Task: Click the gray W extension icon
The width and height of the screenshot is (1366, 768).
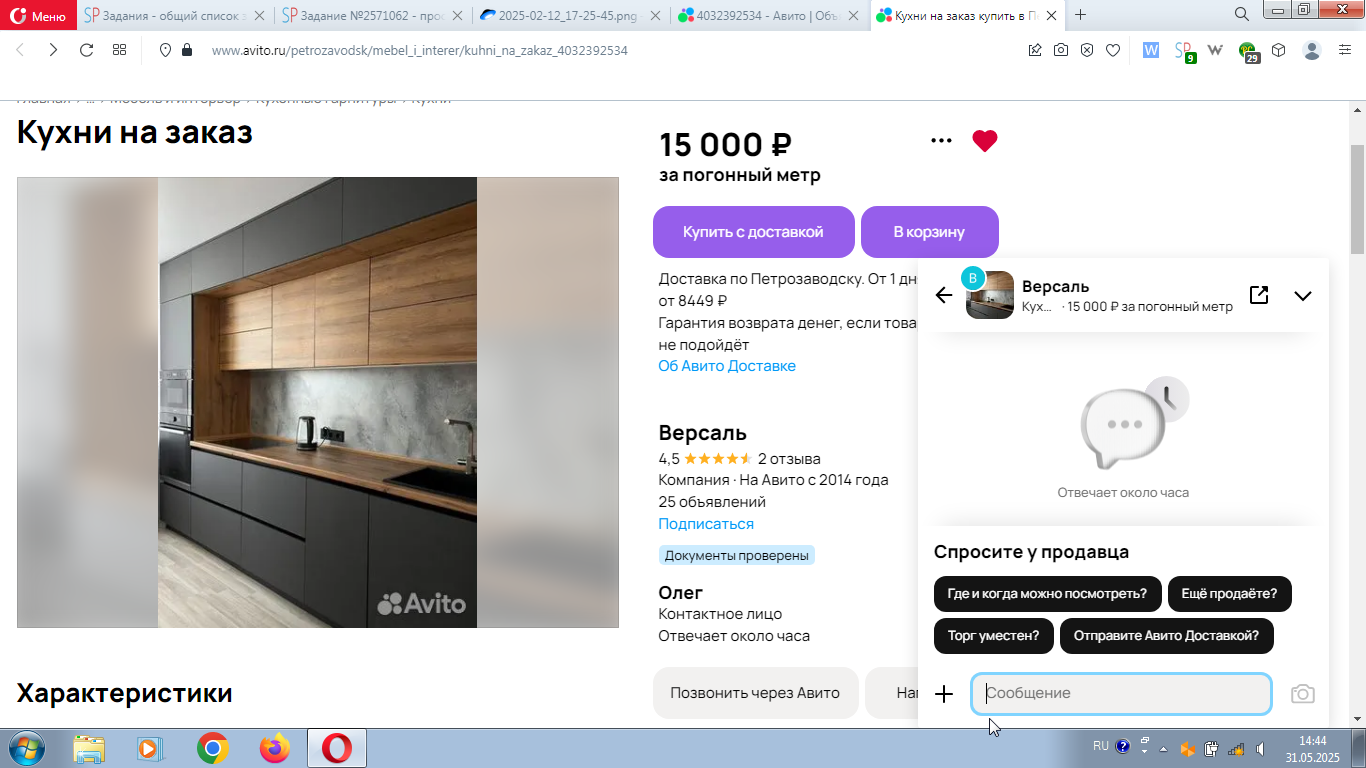Action: point(1216,50)
